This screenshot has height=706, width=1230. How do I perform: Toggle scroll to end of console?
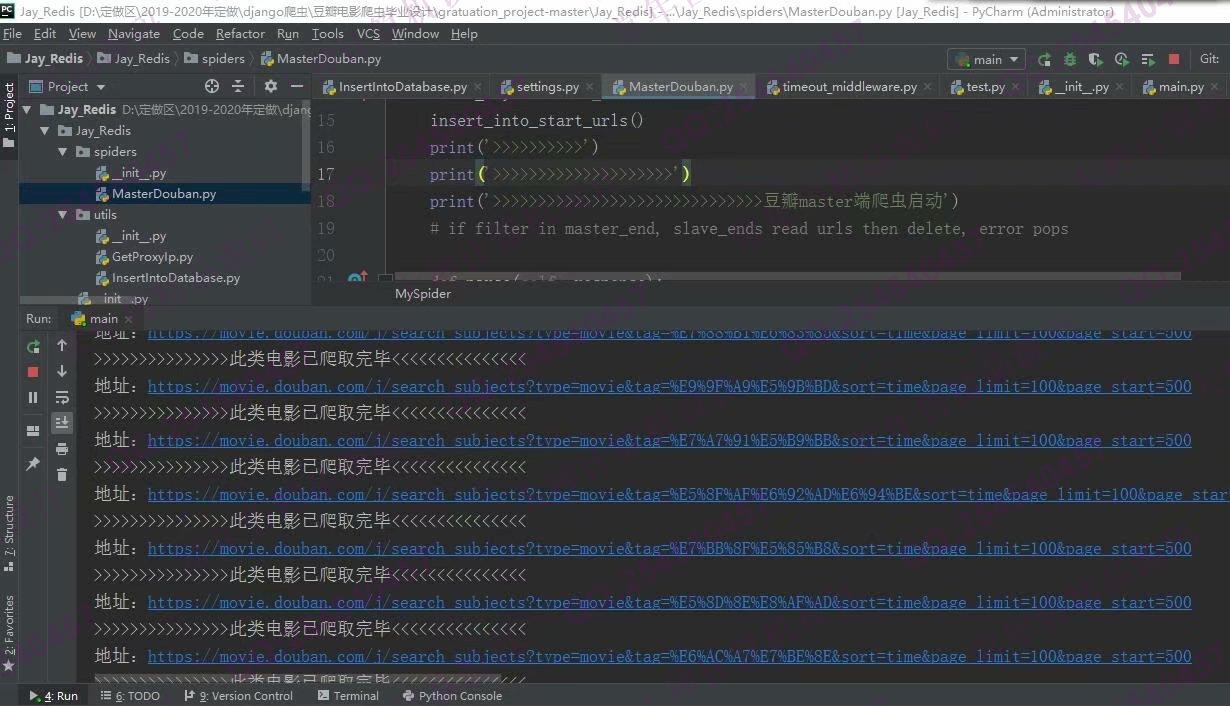(62, 423)
